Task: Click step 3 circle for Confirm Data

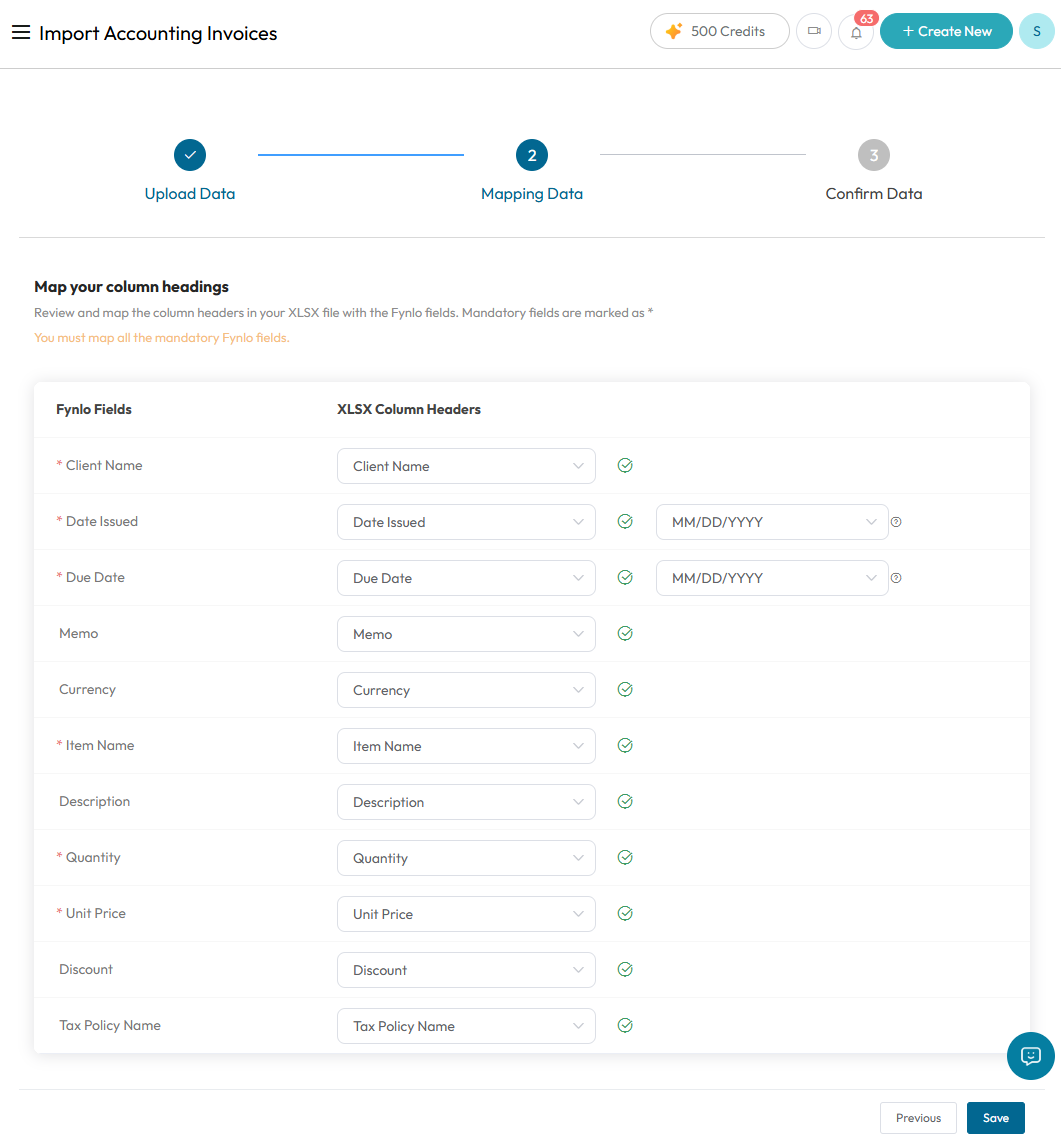Action: (873, 155)
